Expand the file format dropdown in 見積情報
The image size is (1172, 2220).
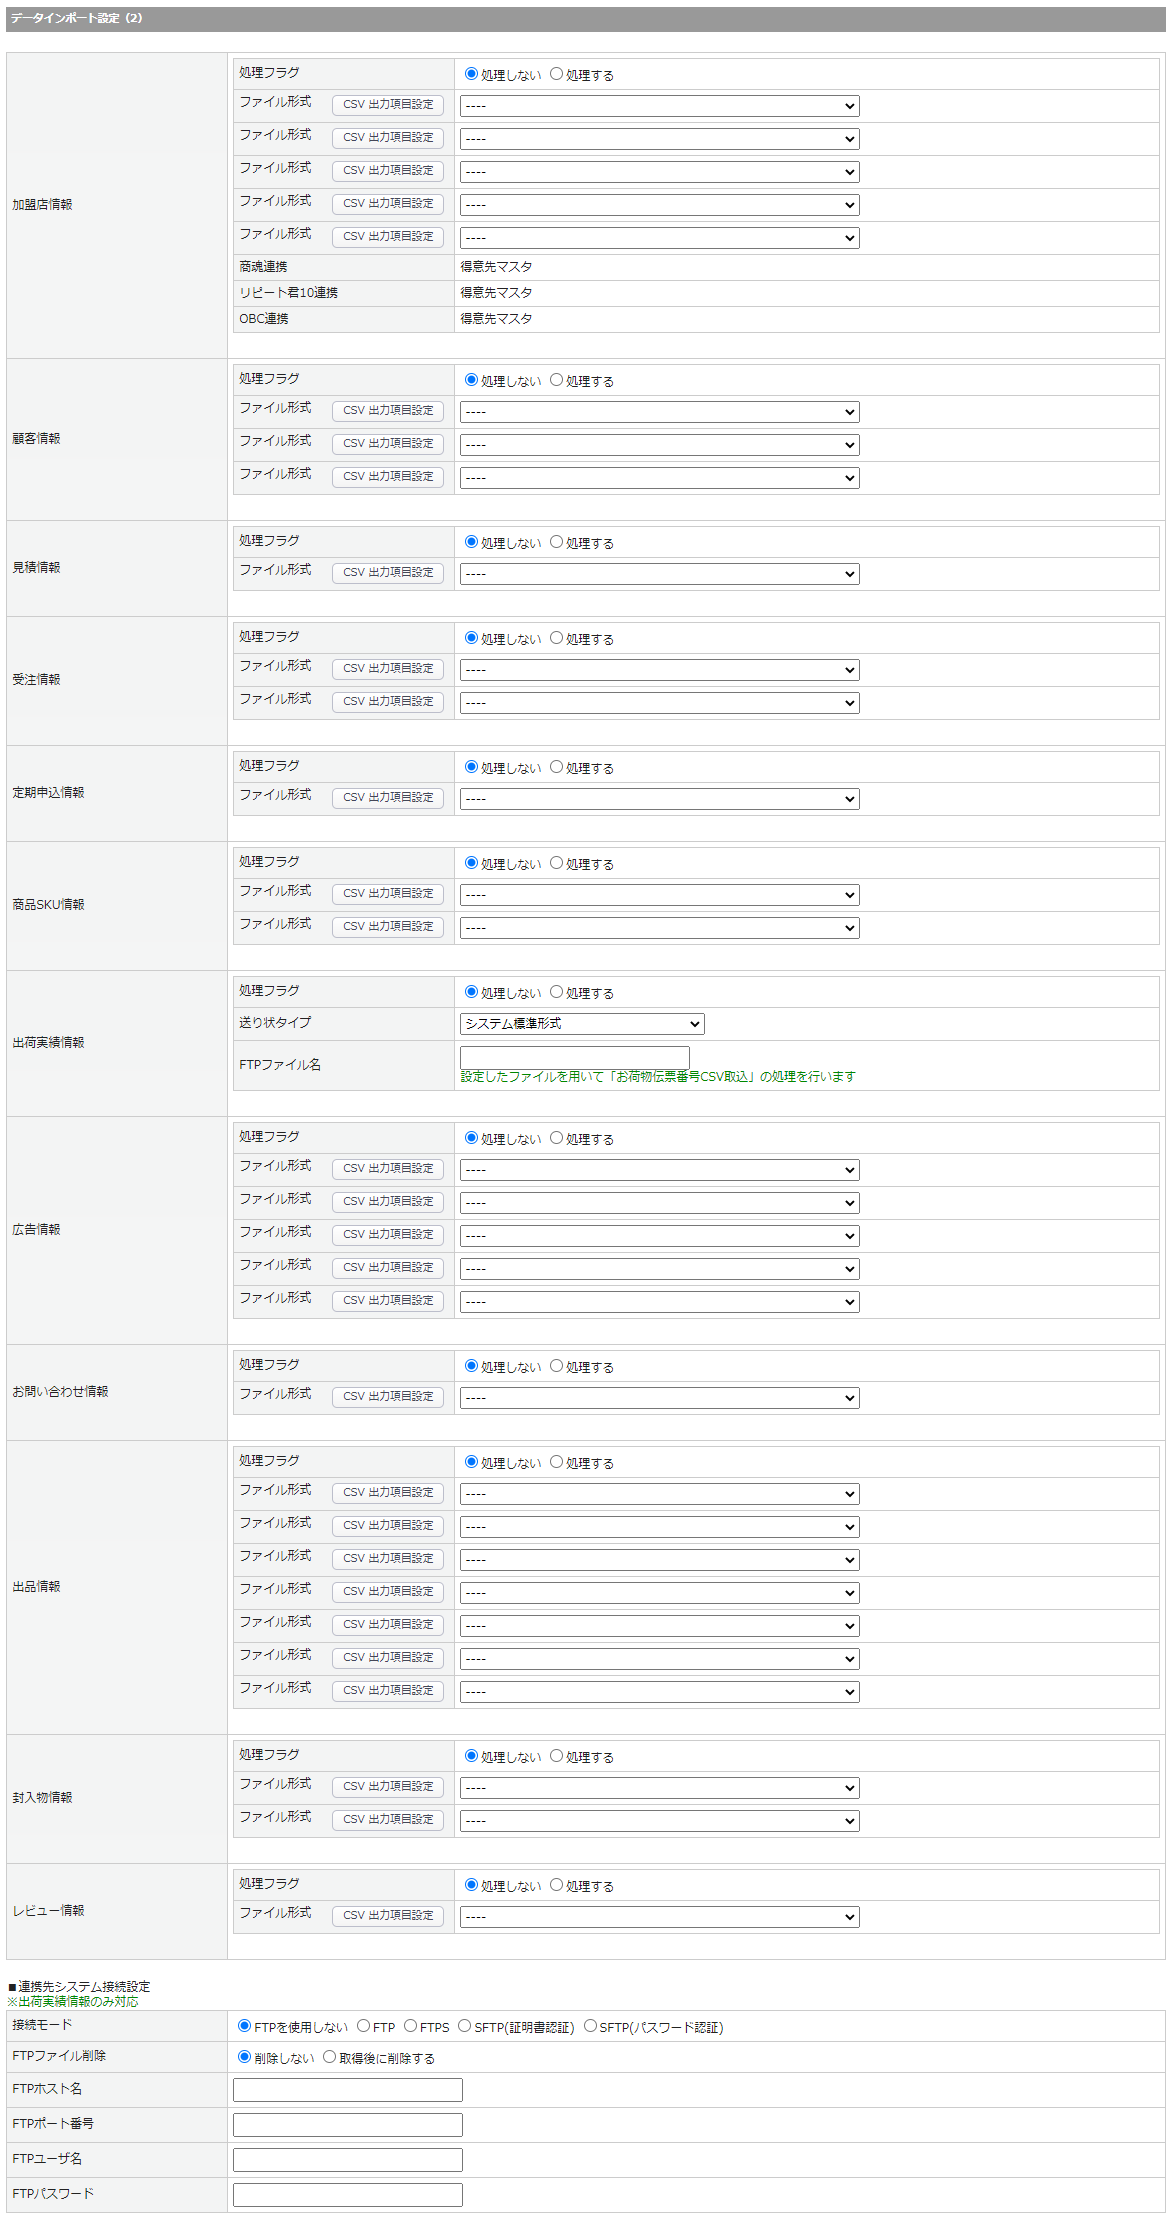click(x=659, y=574)
